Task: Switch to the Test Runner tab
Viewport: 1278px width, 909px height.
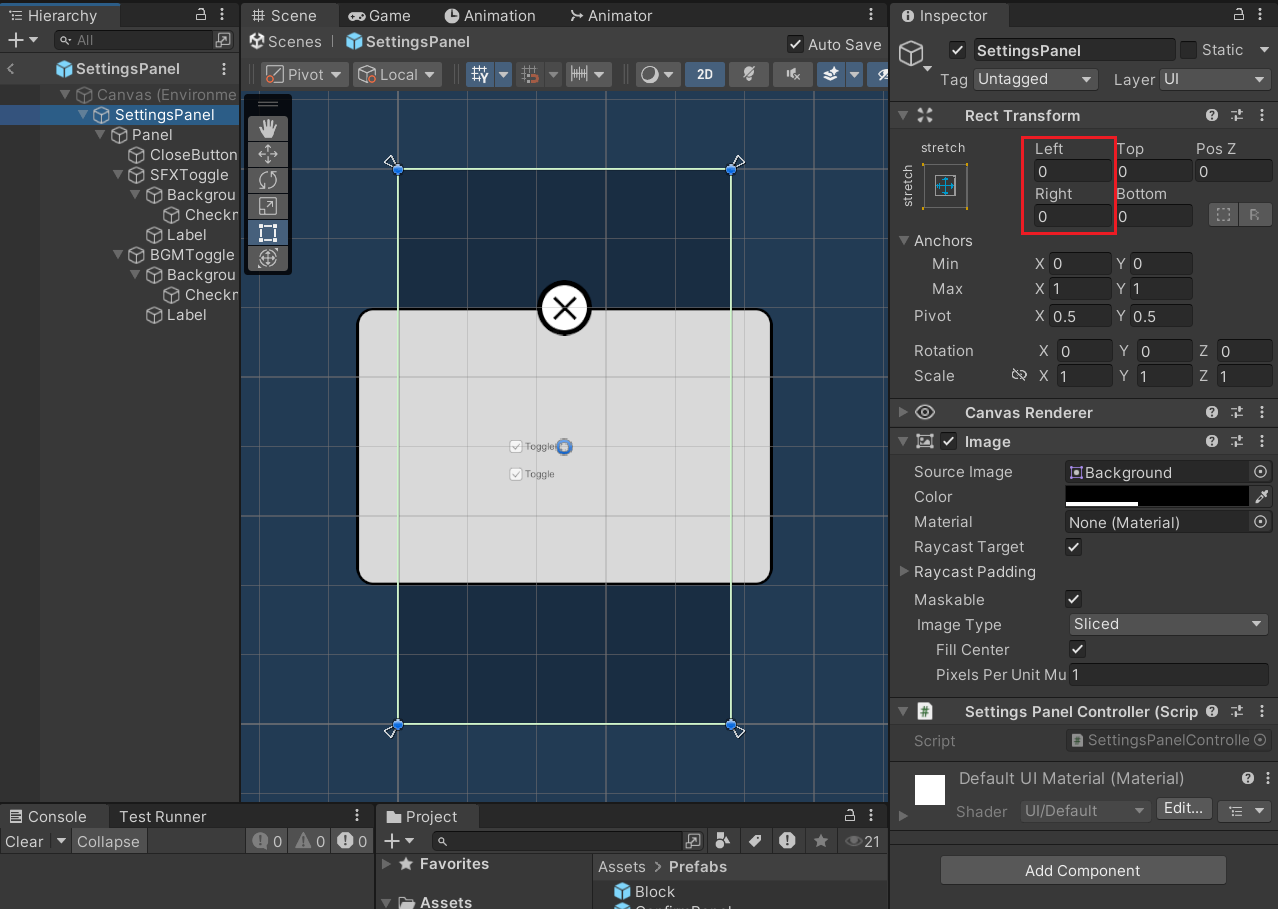Action: pos(163,816)
